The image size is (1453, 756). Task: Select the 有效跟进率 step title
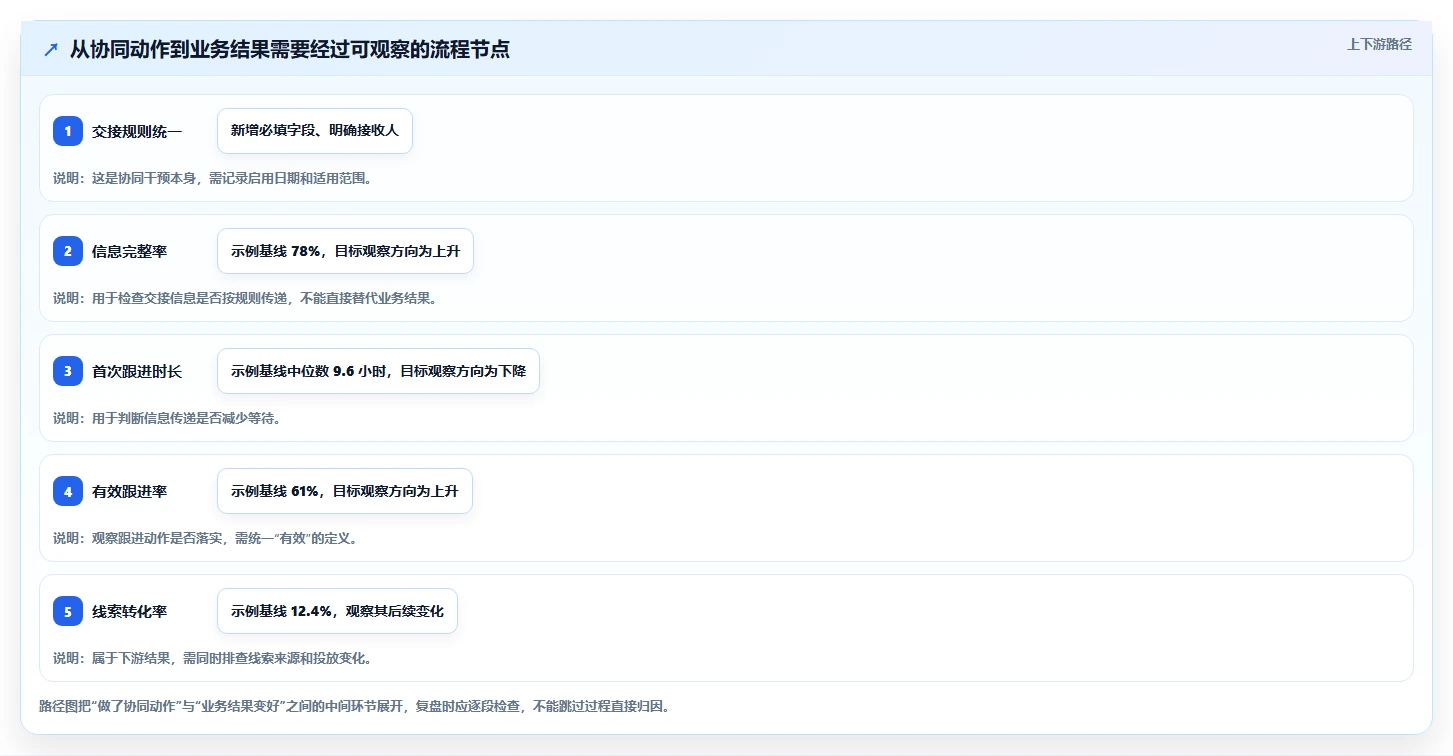[130, 491]
